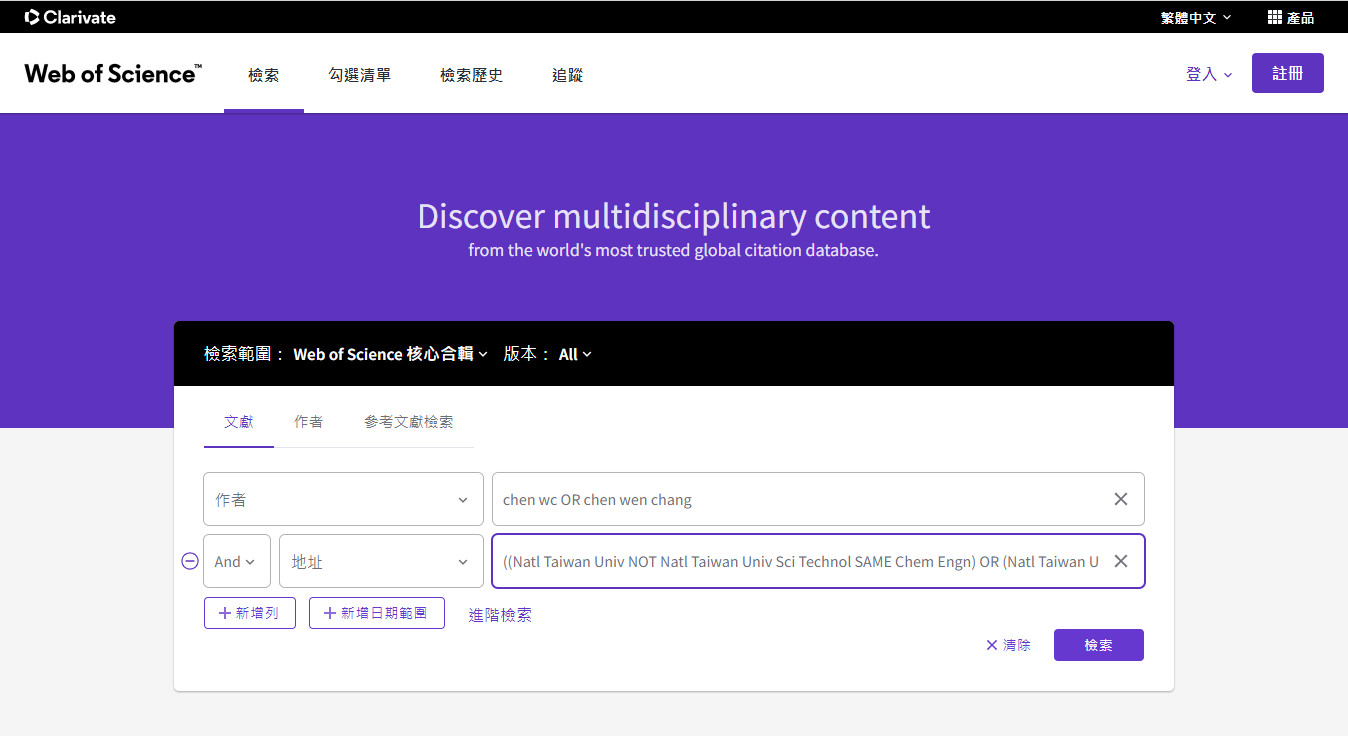
Task: Switch to the 參考文獻檢索 tab
Action: [x=409, y=422]
